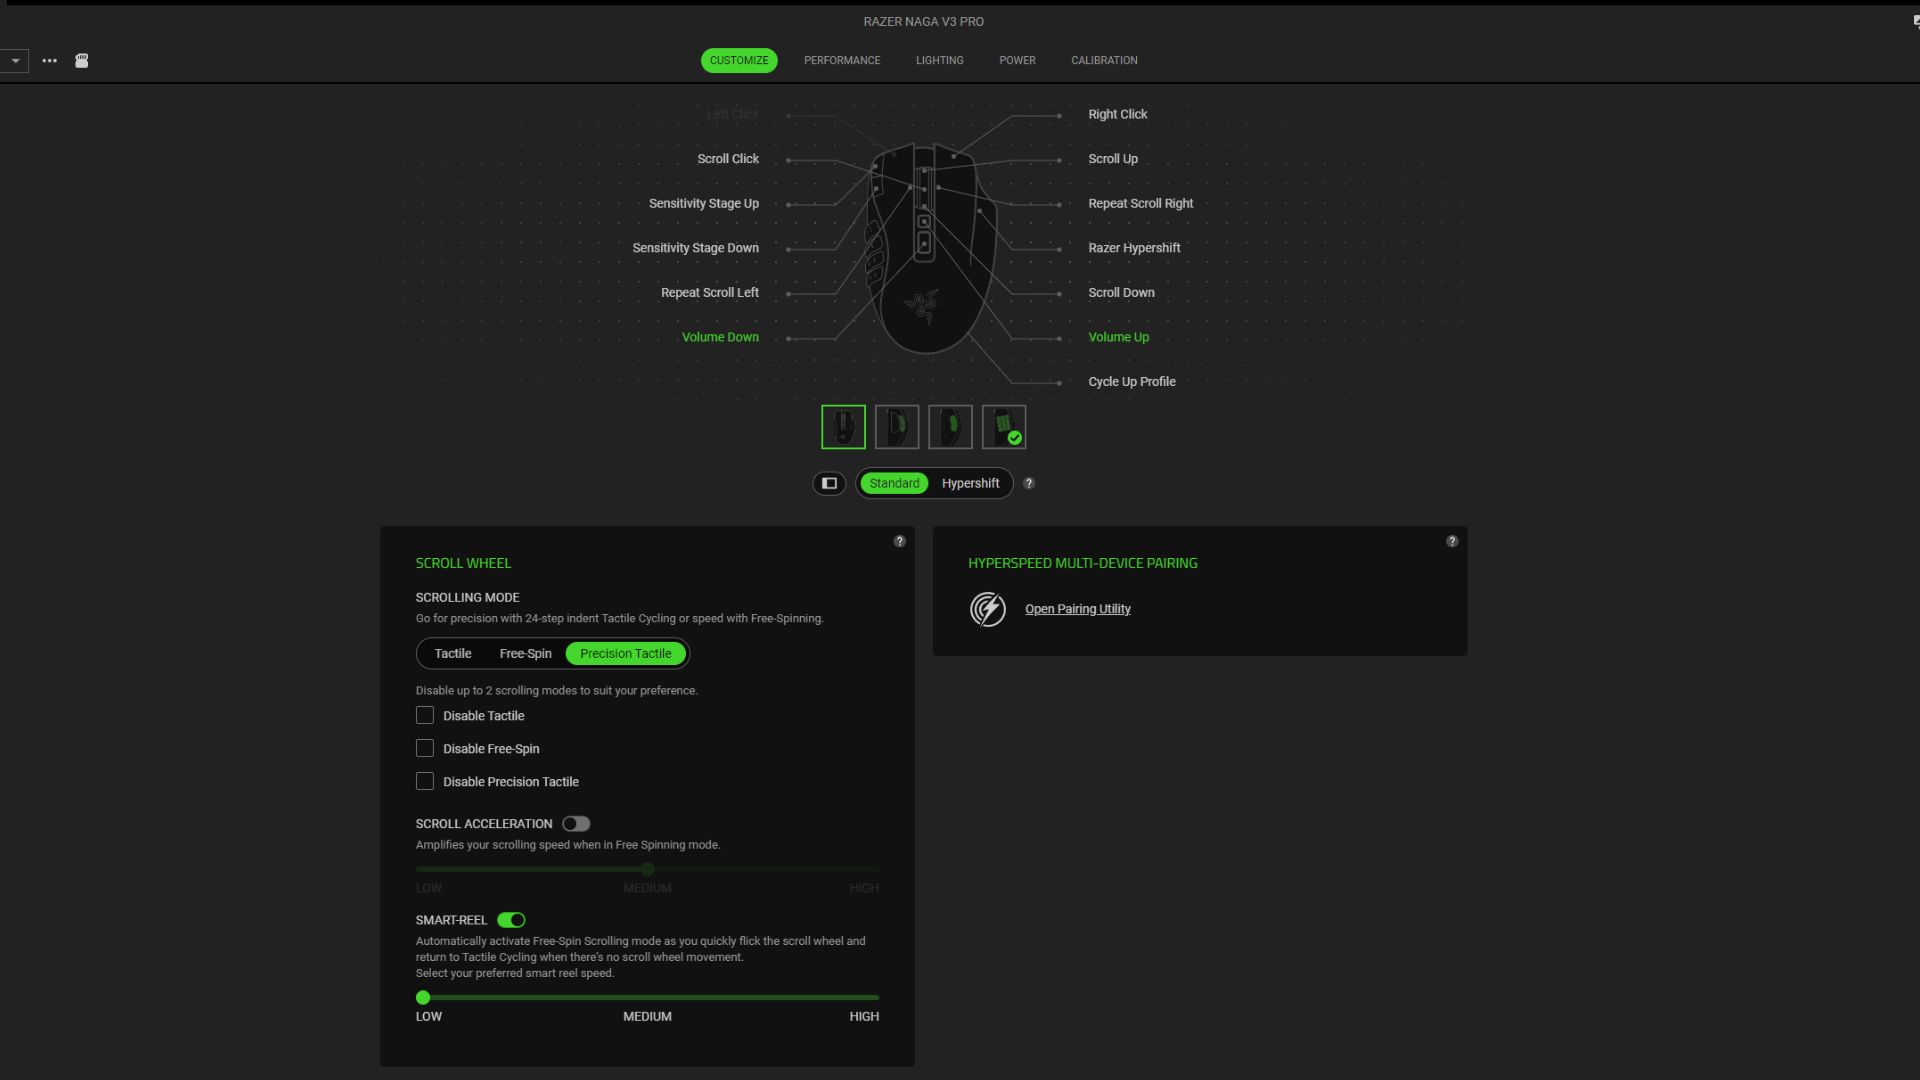Click the Scroll Click button assignment
The height and width of the screenshot is (1080, 1920).
click(728, 159)
